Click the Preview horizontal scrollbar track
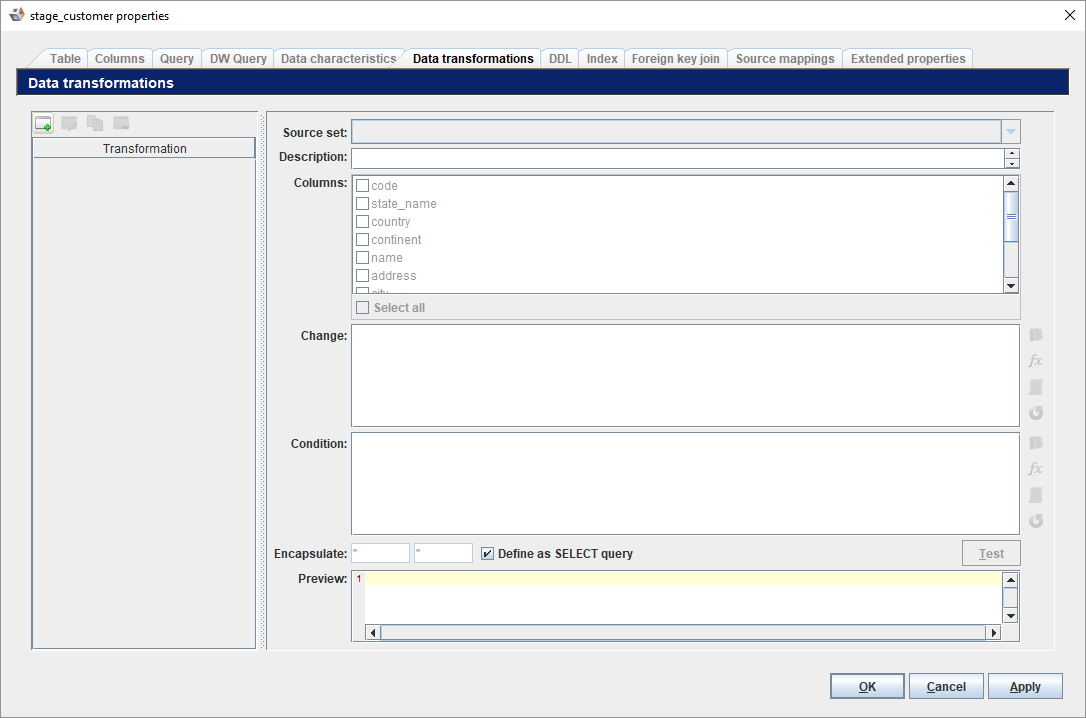Image resolution: width=1086 pixels, height=718 pixels. 683,632
